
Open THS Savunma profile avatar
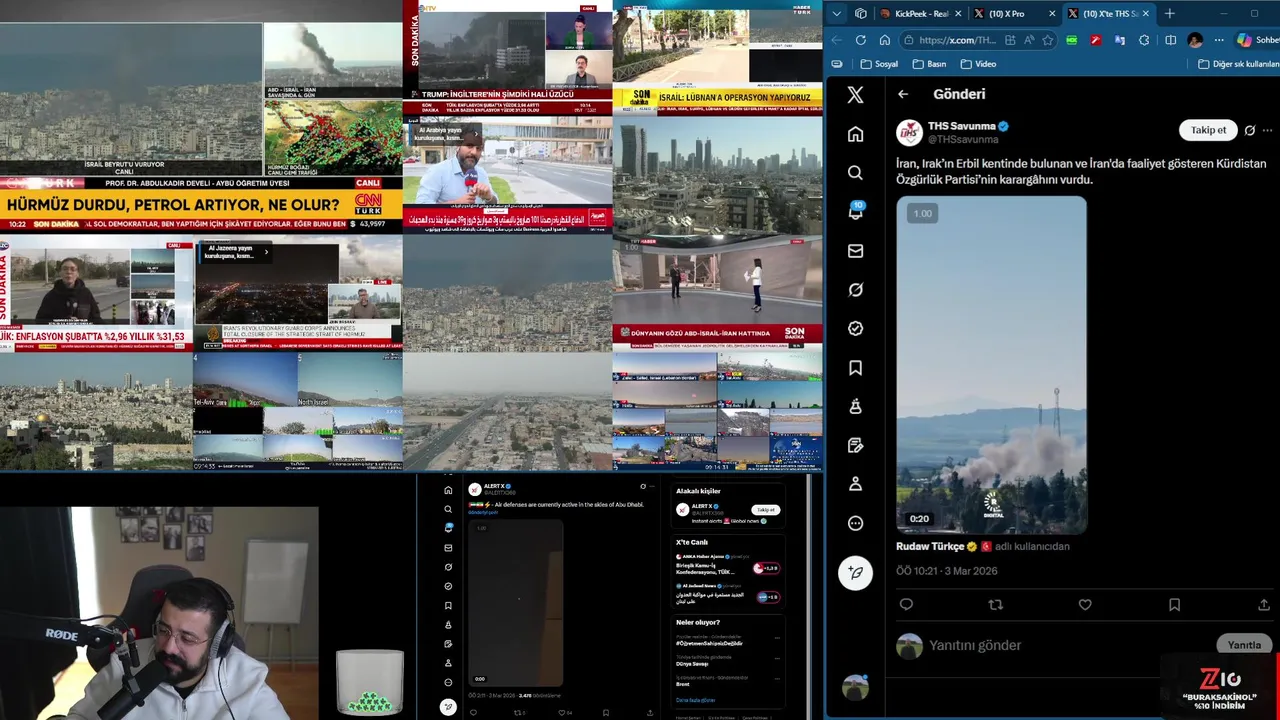pyautogui.click(x=909, y=132)
